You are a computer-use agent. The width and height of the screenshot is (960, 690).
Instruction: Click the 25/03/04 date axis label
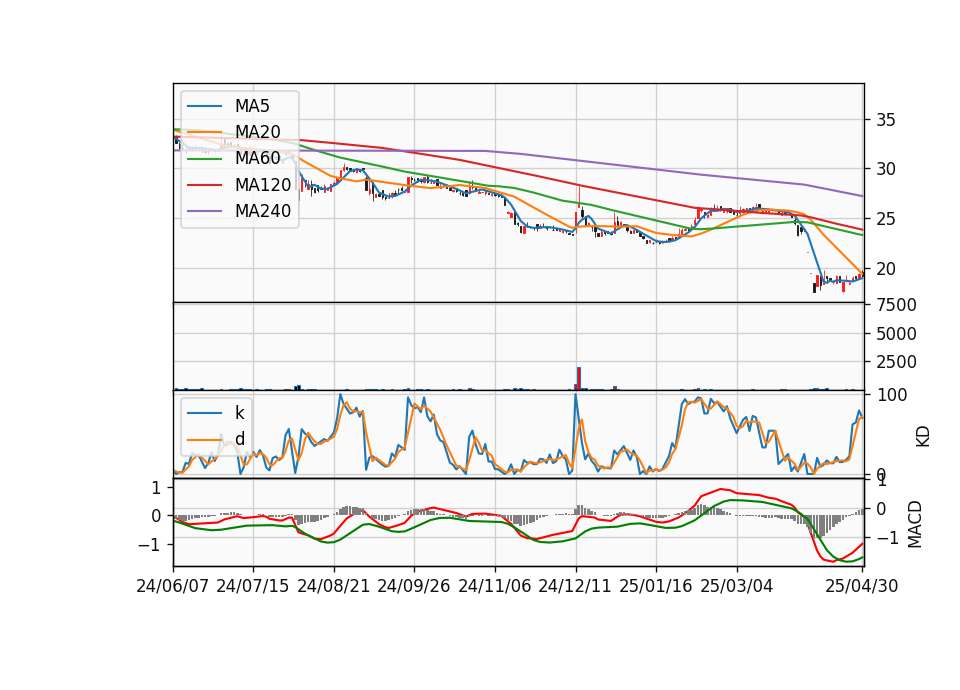[x=737, y=586]
